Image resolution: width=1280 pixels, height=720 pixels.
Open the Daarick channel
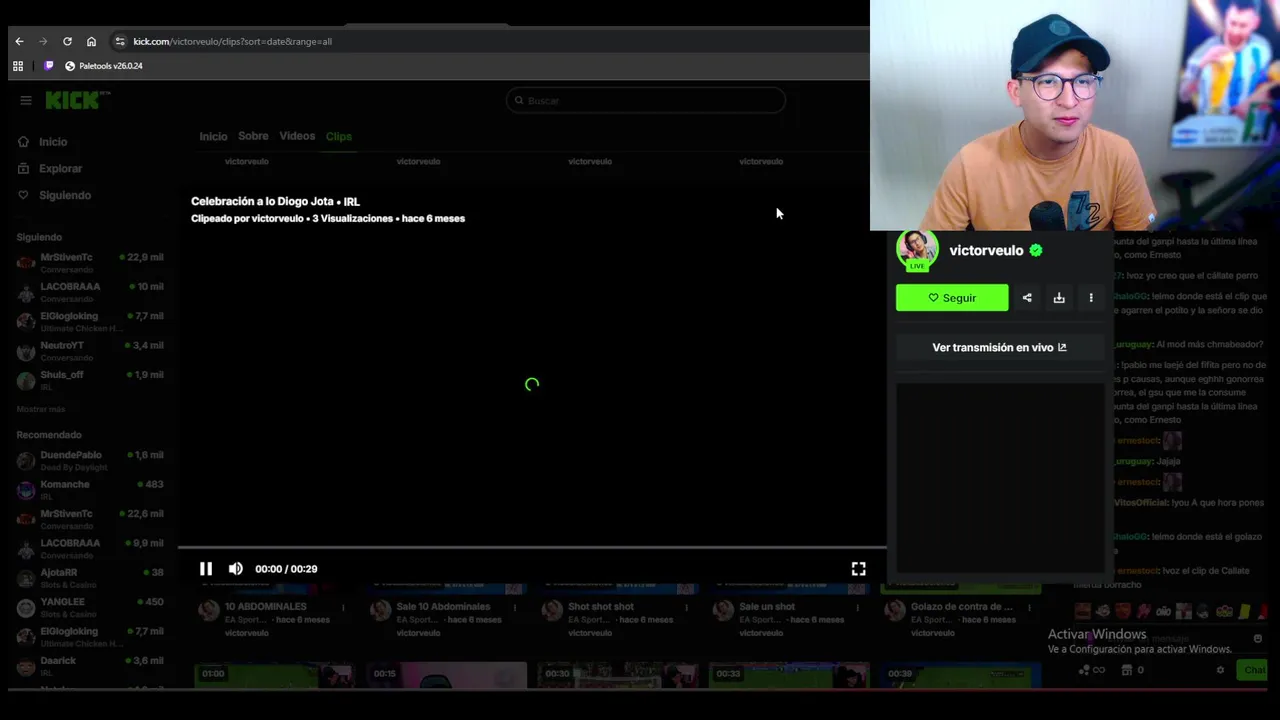coord(90,666)
